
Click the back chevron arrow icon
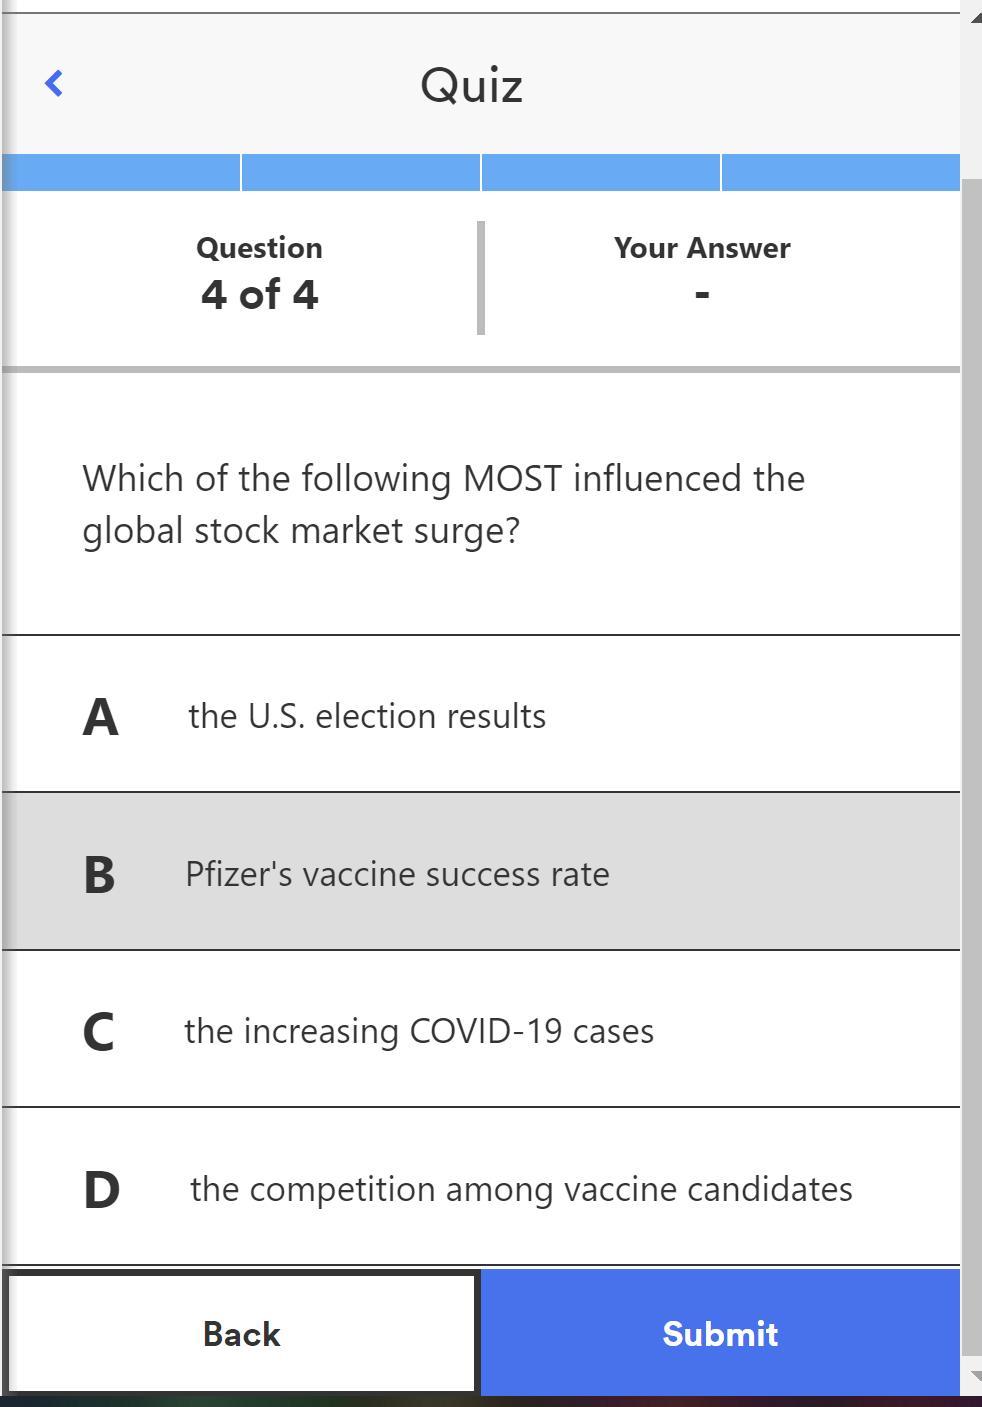point(54,84)
